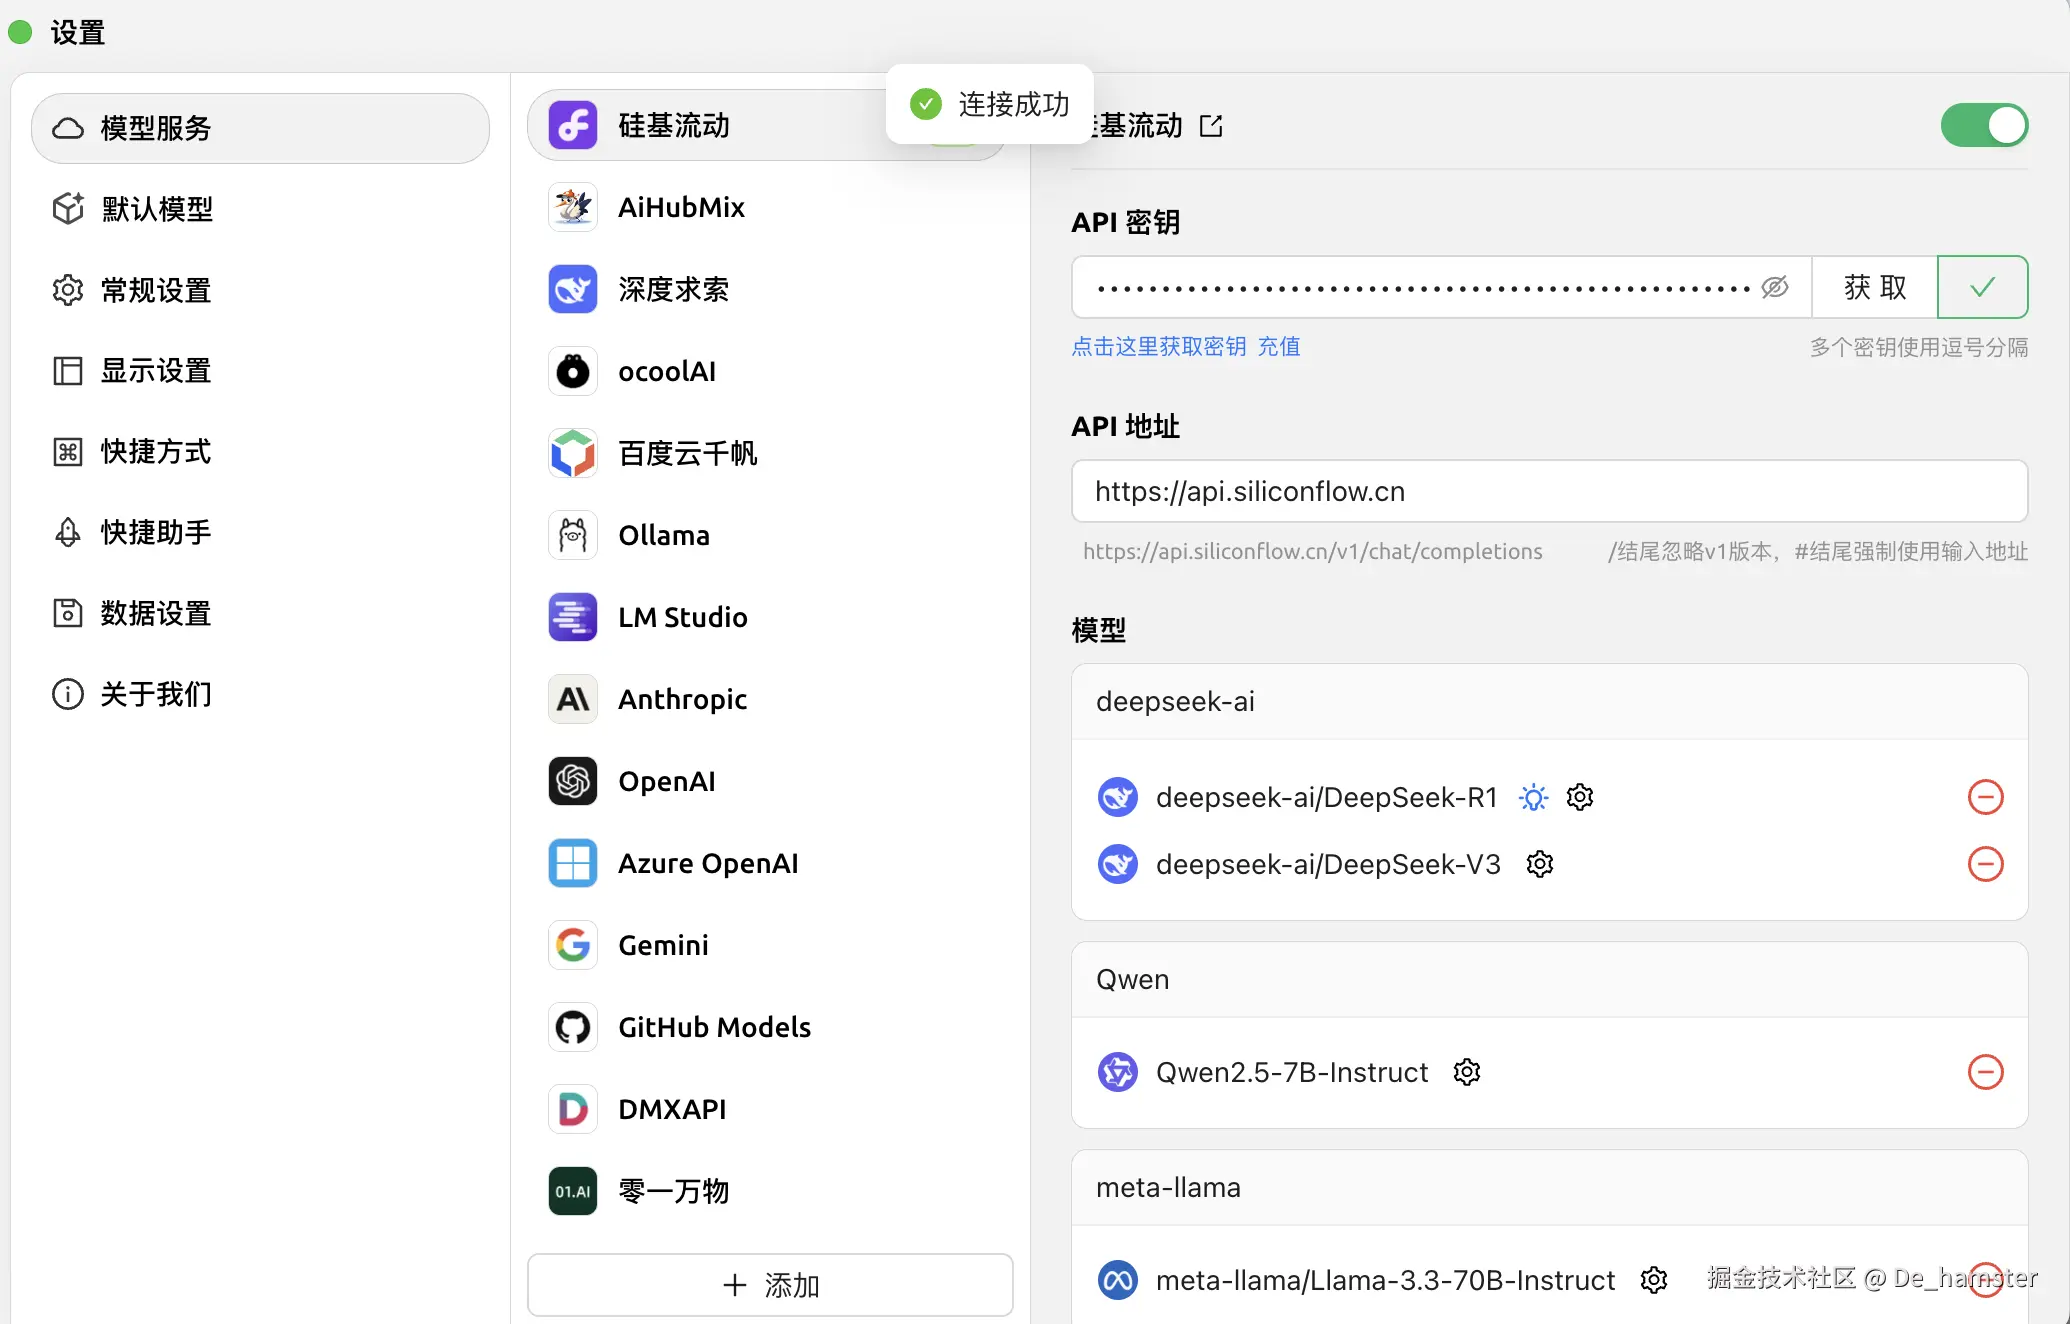Open settings gear for Qwen2.5-7B-Instruct
2070x1324 pixels.
1466,1072
